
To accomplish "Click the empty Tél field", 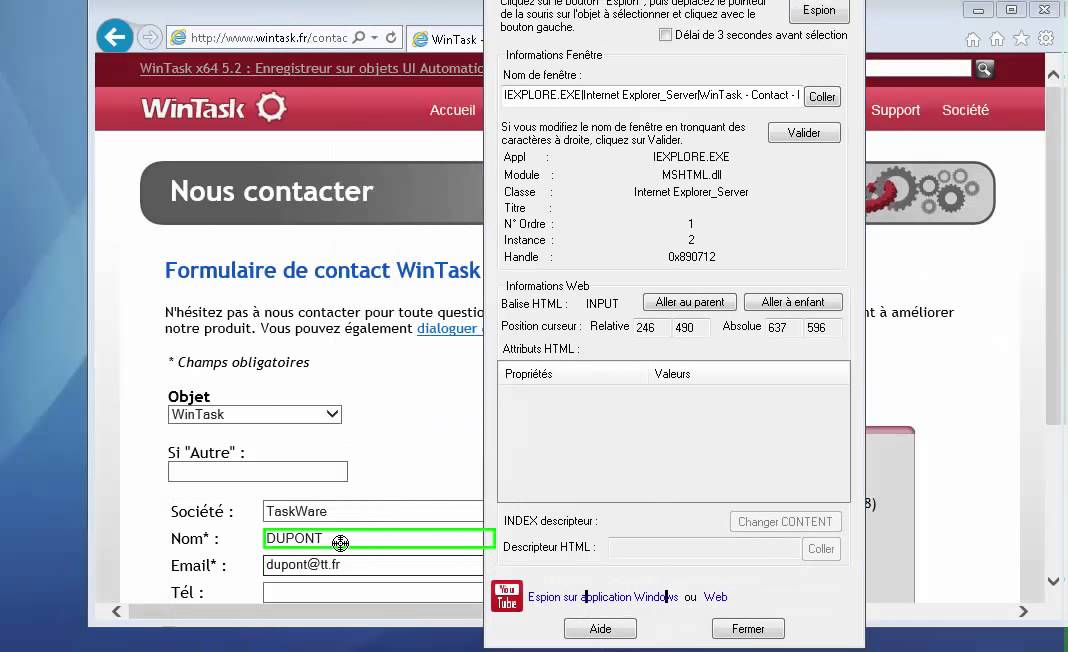I will click(373, 592).
